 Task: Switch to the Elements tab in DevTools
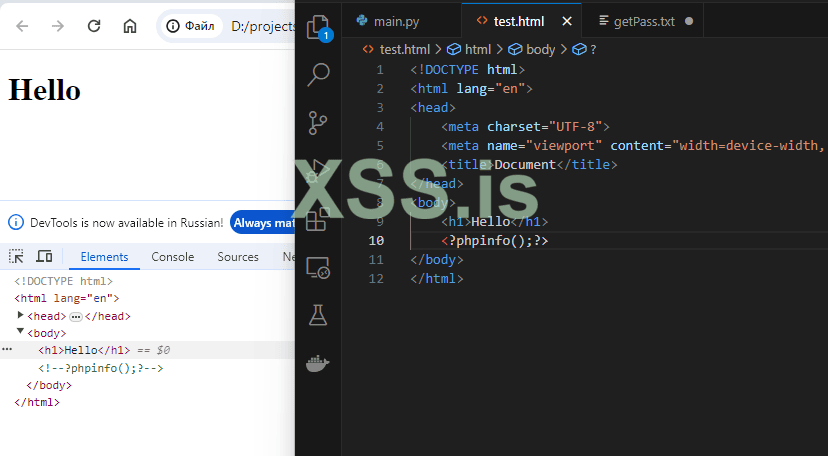(x=104, y=257)
